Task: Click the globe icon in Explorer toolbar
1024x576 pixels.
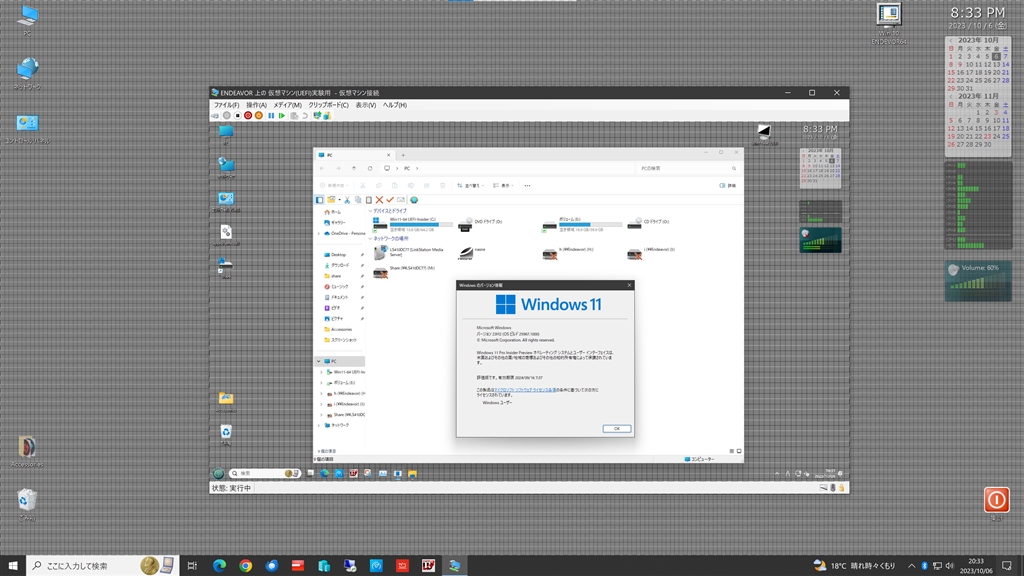Action: tap(414, 200)
